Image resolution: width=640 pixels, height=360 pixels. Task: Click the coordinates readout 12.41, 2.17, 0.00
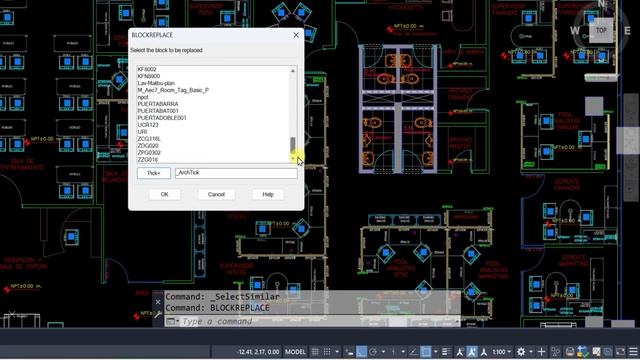point(258,351)
